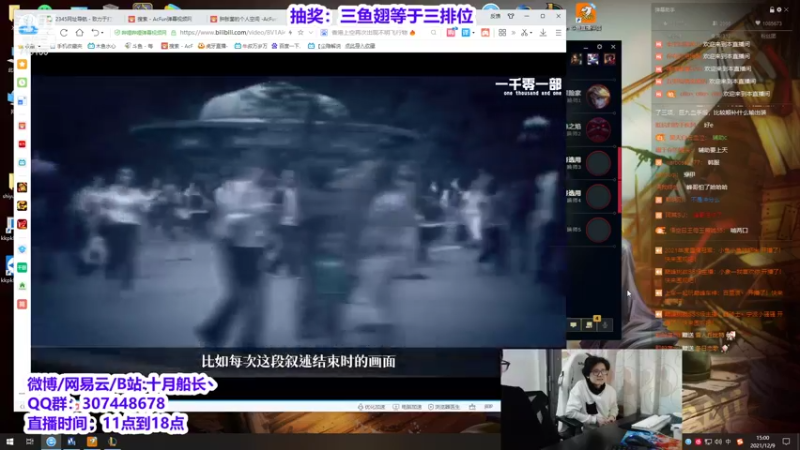
Task: Expand the address bar history dropdown chevron
Action: (311, 33)
